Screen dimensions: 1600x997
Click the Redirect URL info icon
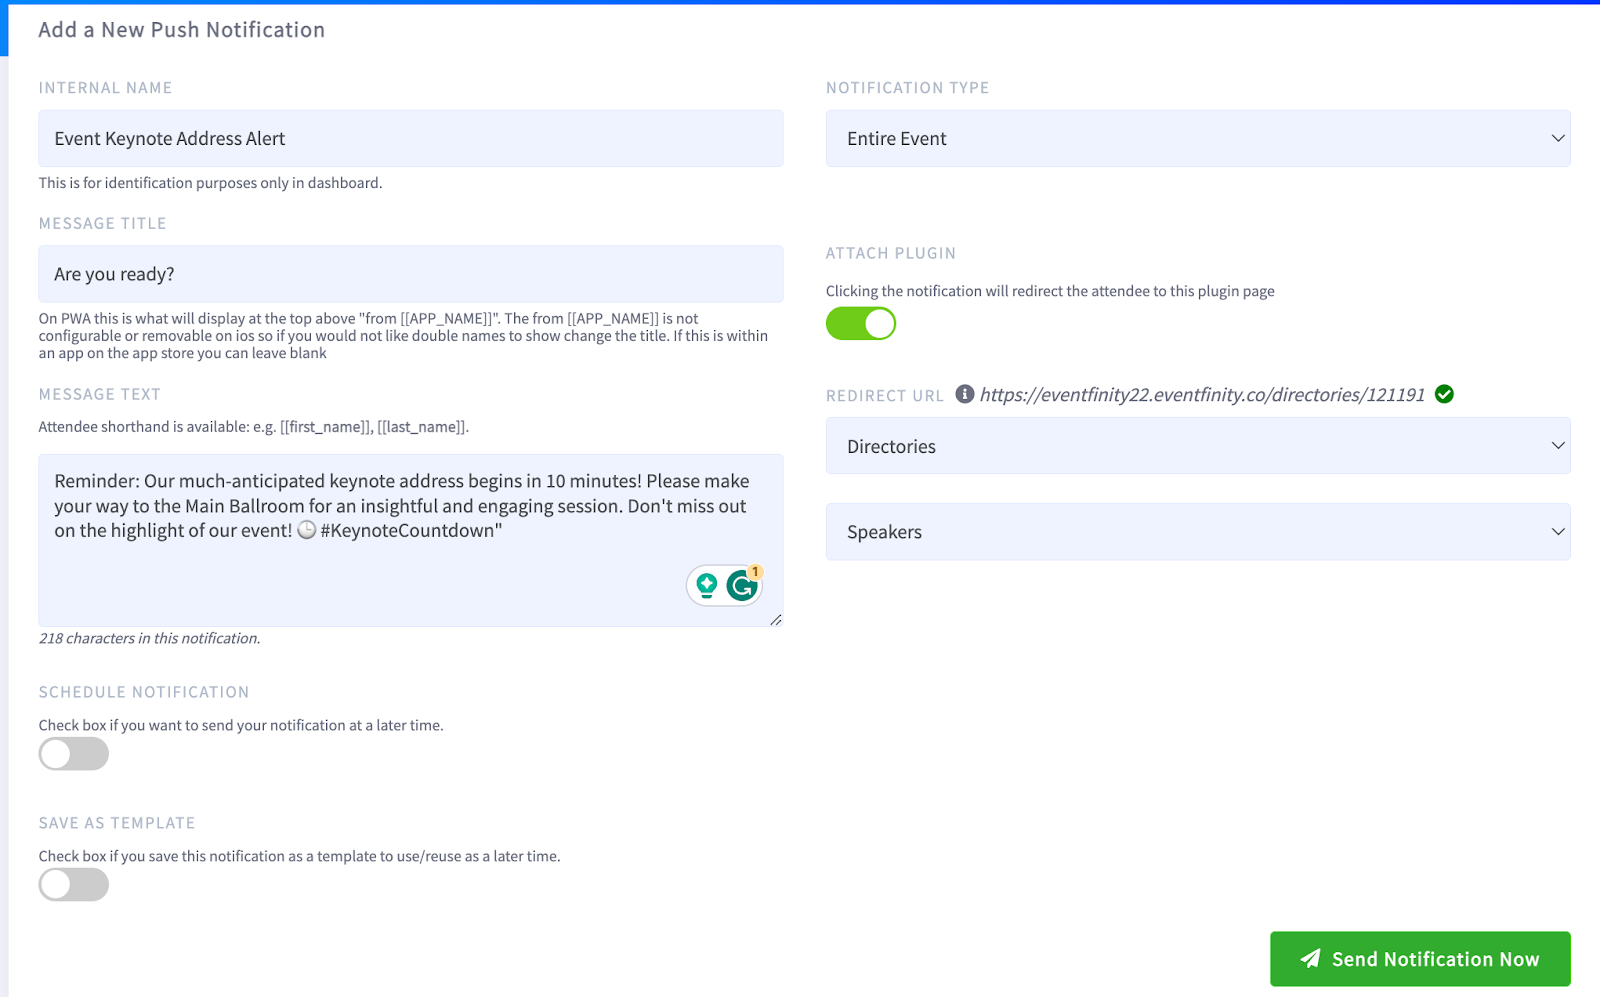point(964,394)
